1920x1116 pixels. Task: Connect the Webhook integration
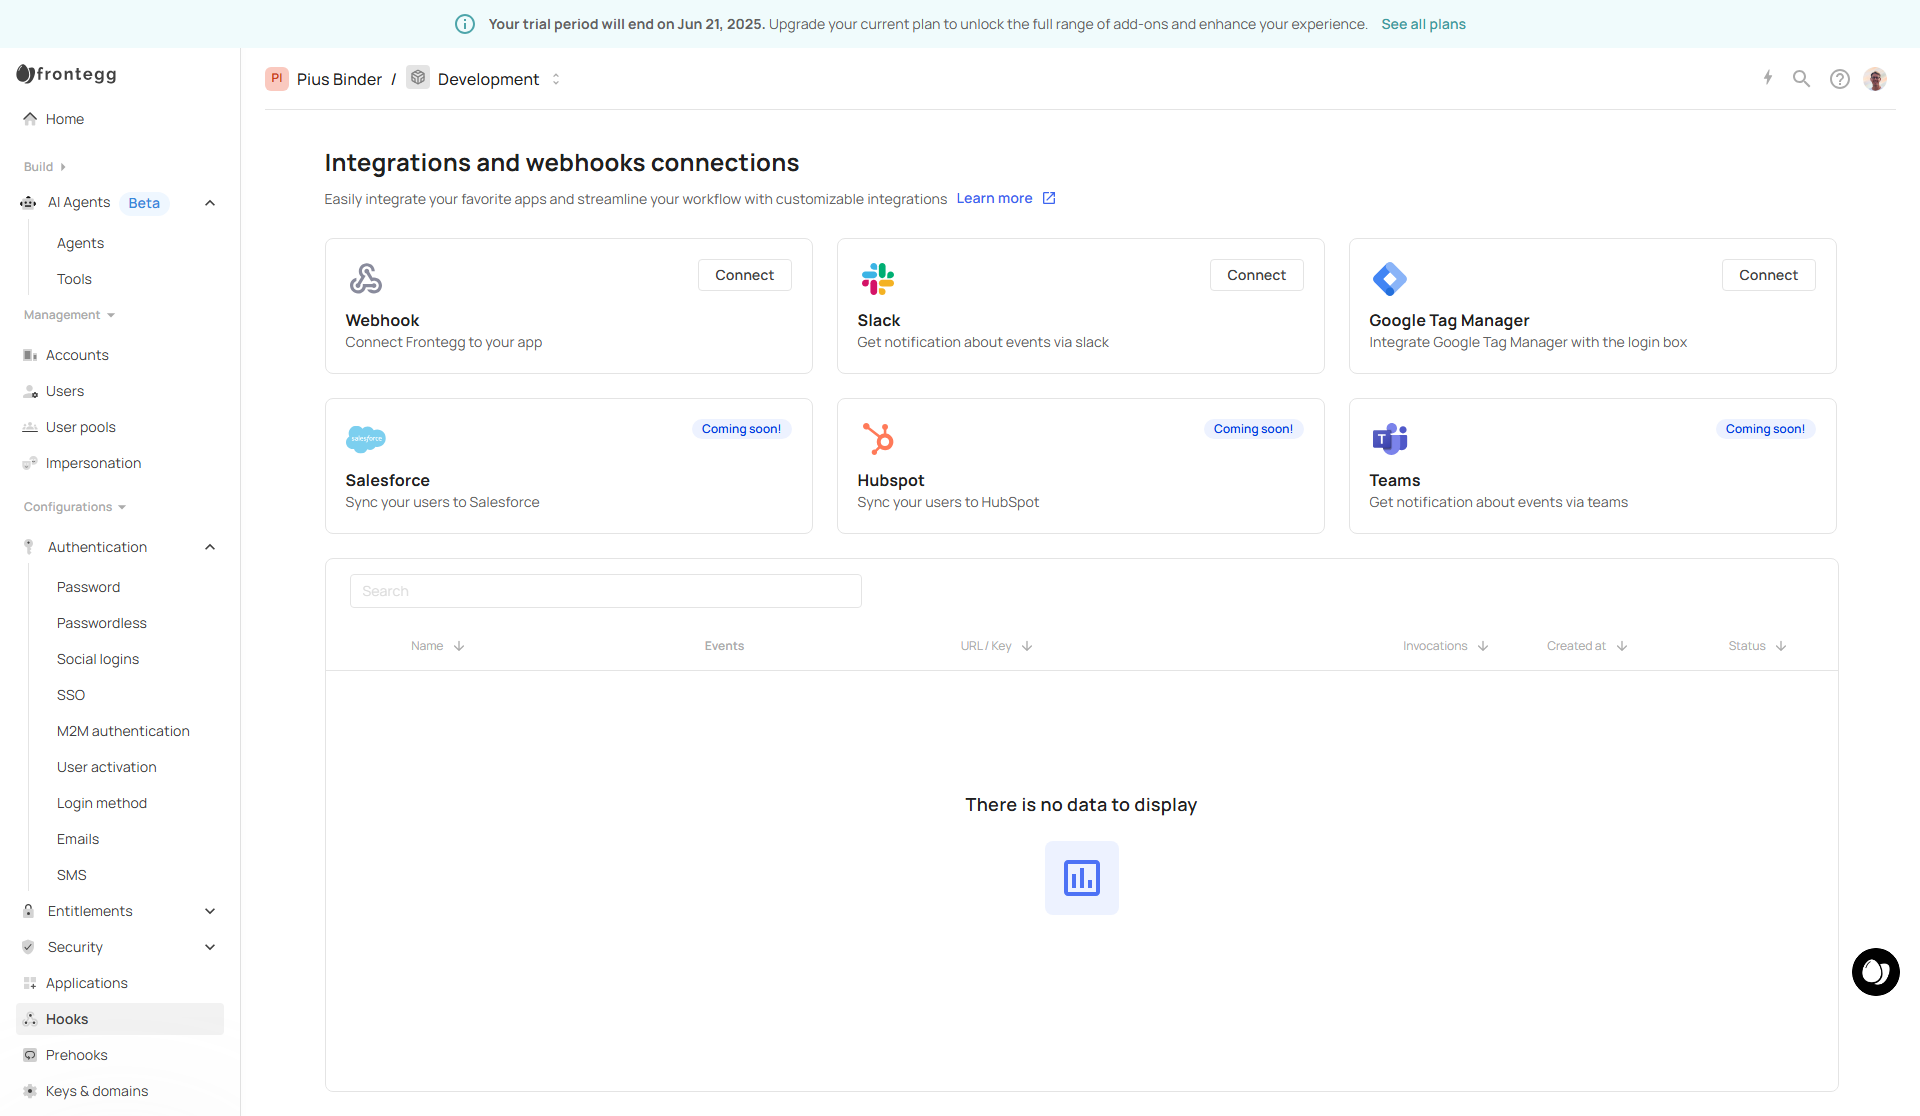(745, 275)
